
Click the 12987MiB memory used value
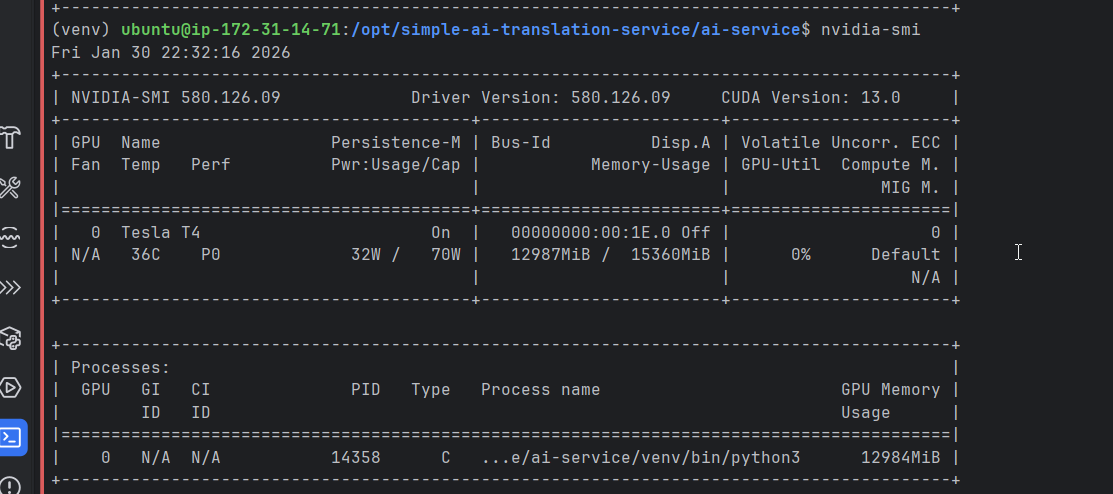click(550, 255)
